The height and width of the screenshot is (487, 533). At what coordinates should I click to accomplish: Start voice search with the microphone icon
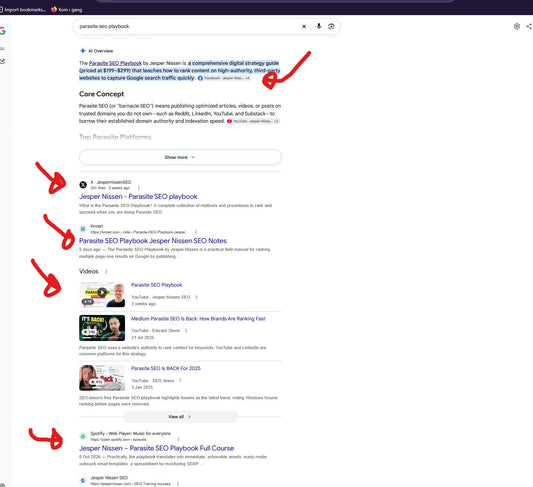tap(319, 26)
